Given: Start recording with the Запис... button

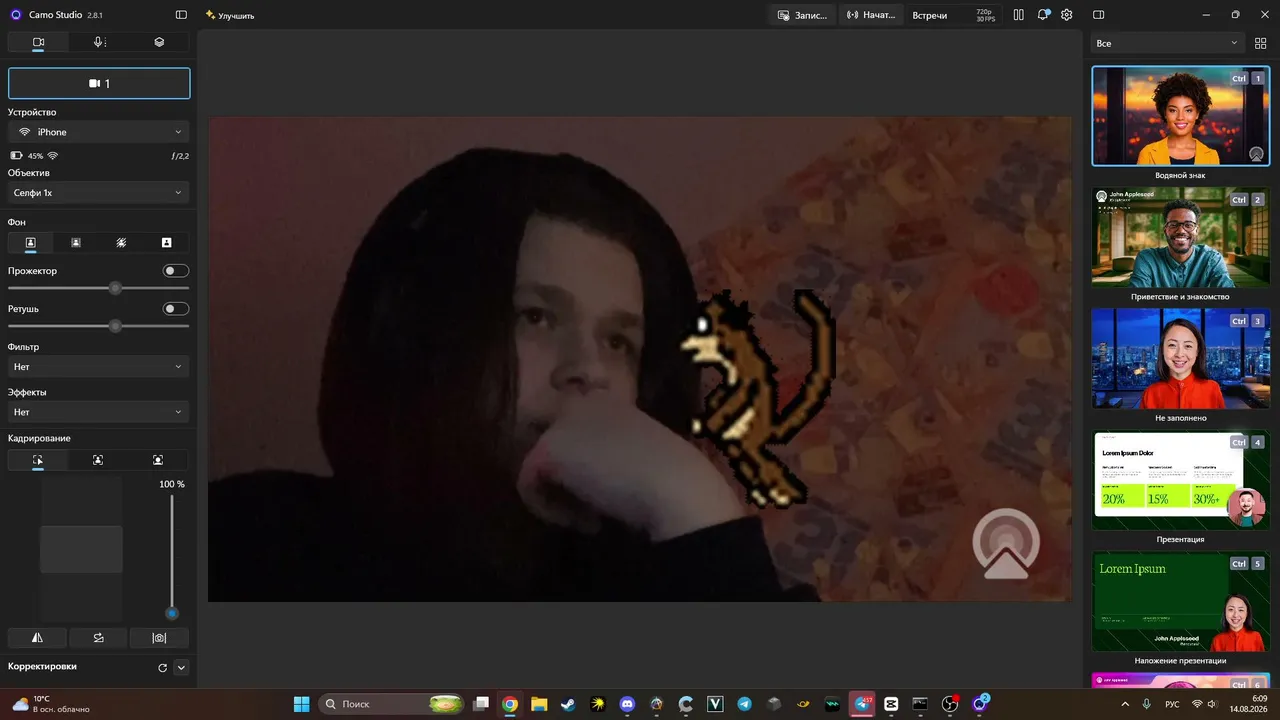Looking at the screenshot, I should 802,15.
